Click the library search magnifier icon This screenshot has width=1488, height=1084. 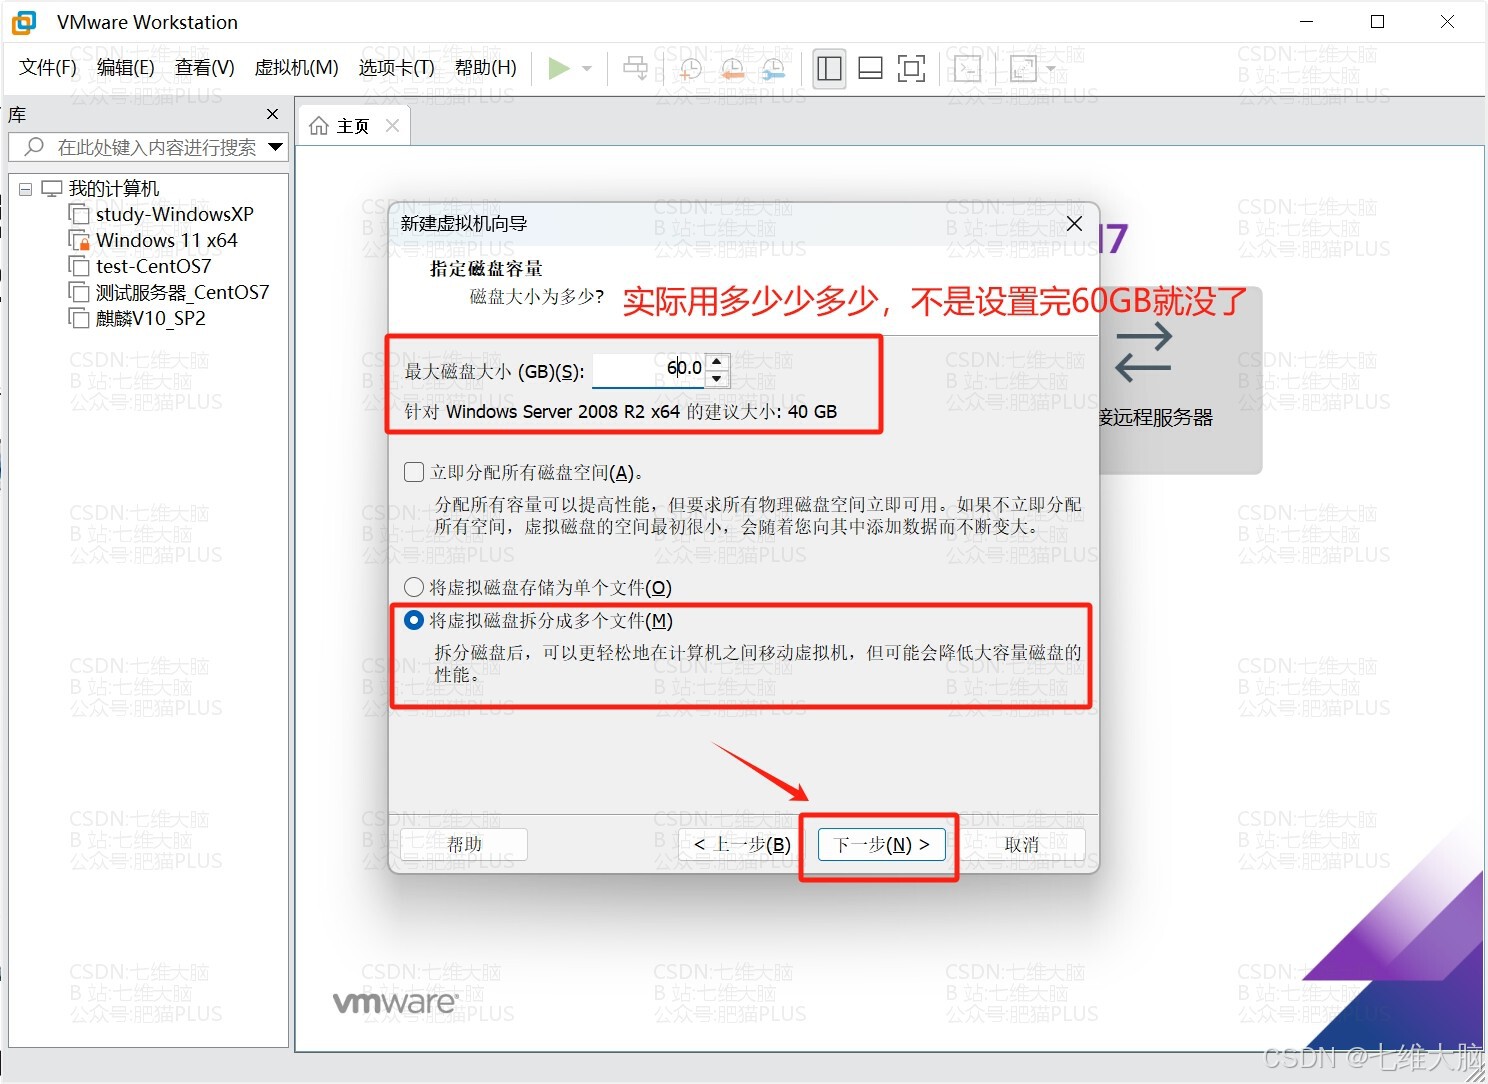point(35,147)
